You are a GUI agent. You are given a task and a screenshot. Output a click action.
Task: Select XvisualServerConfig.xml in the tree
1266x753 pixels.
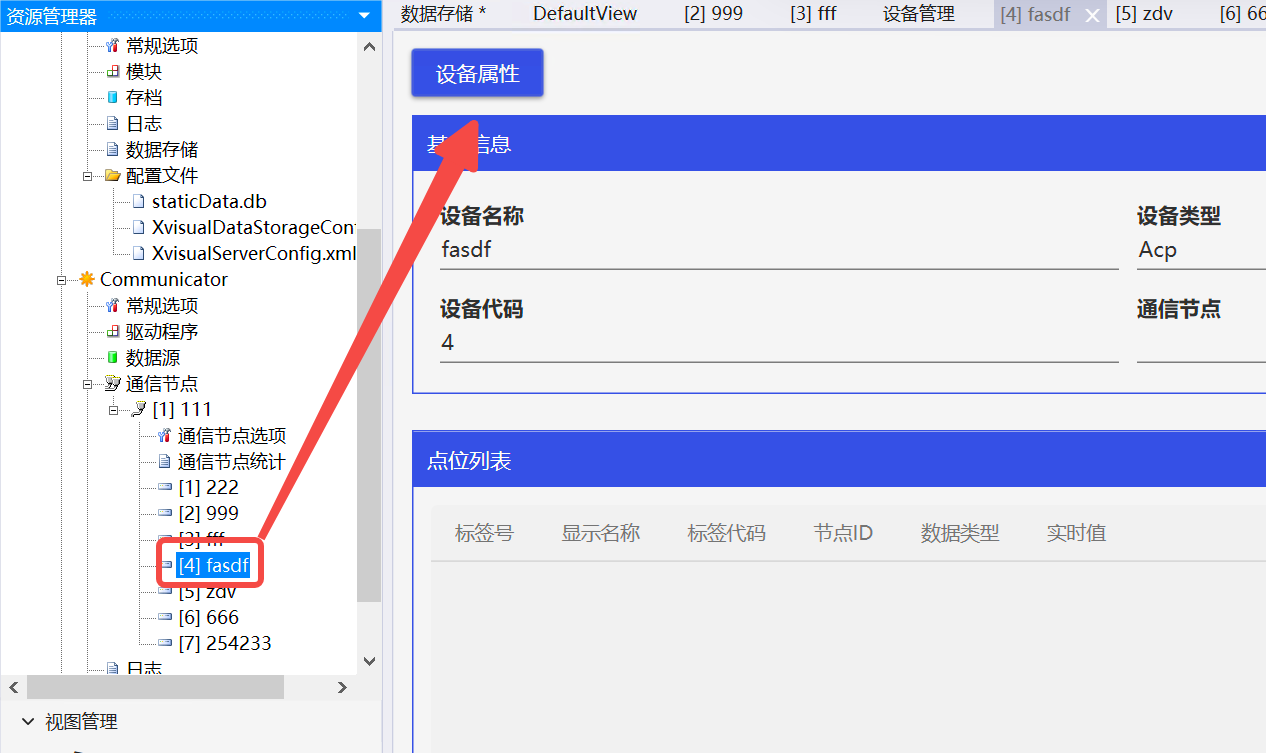(254, 254)
